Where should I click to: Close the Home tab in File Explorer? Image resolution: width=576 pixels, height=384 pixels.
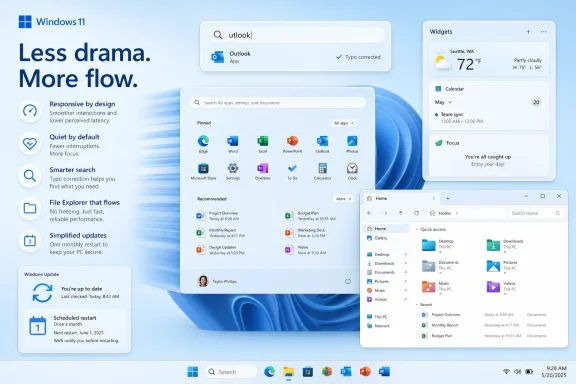coord(433,198)
